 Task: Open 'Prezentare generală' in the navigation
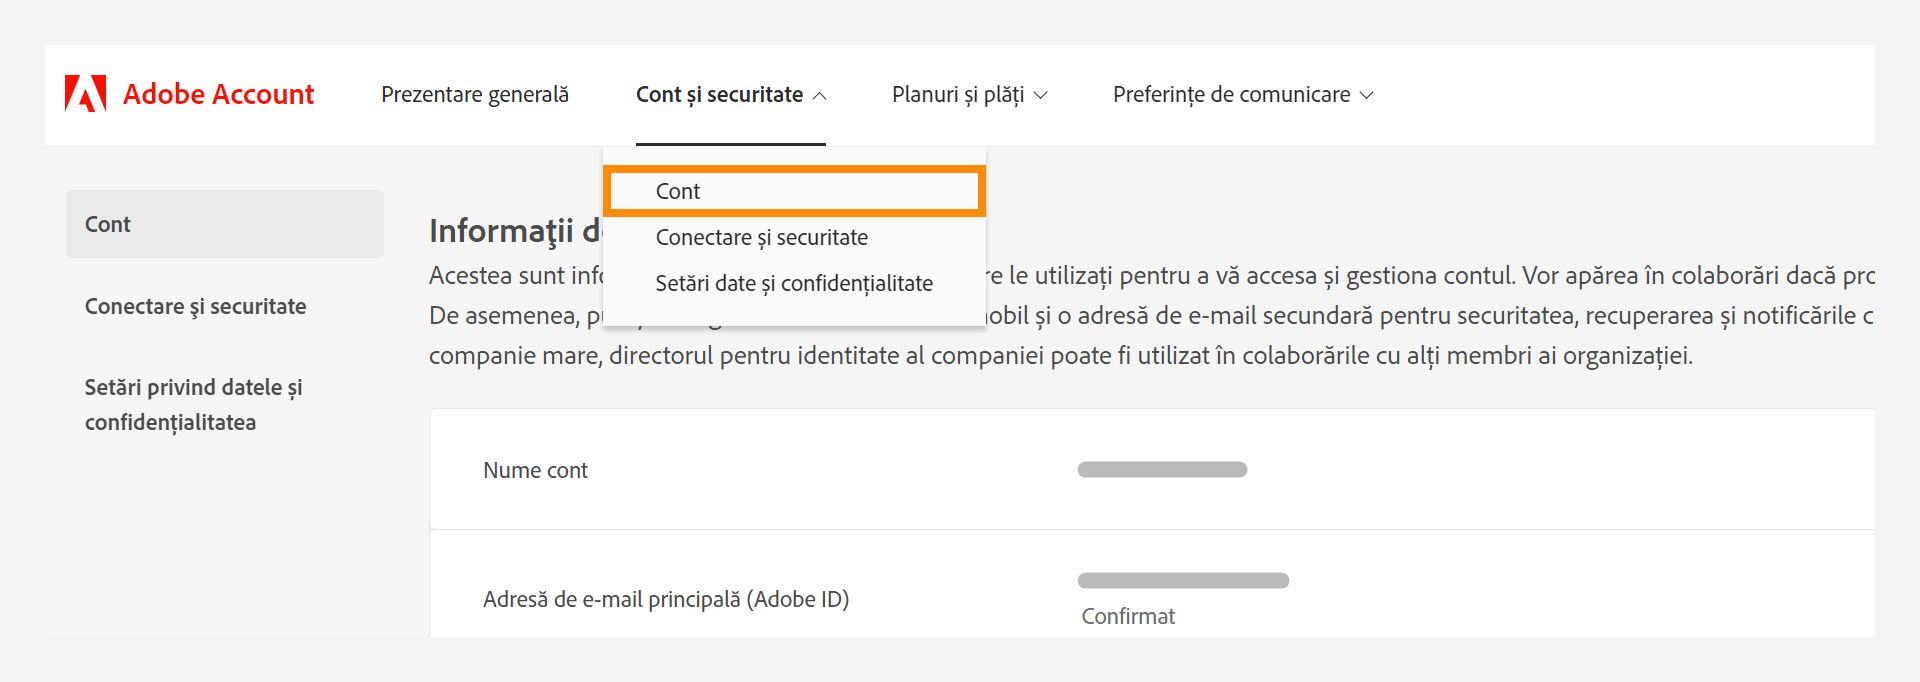click(474, 94)
